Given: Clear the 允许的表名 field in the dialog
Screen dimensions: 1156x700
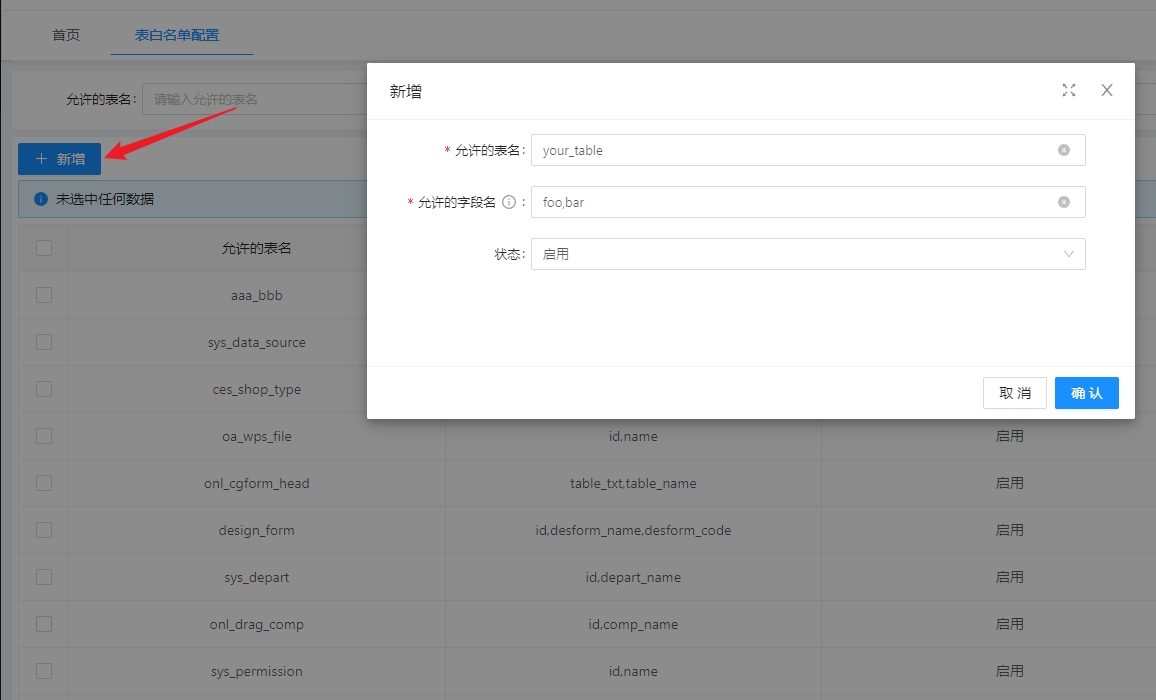Looking at the screenshot, I should coord(1064,150).
